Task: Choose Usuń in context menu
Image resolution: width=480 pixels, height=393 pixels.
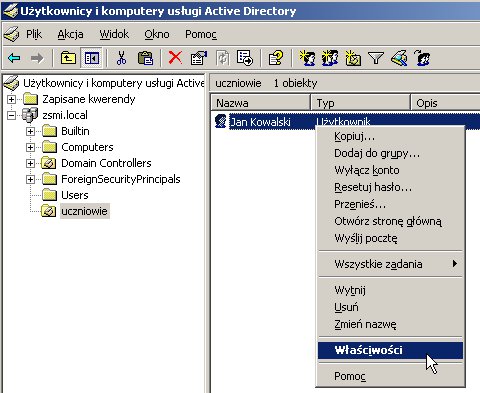Action: pyautogui.click(x=390, y=307)
